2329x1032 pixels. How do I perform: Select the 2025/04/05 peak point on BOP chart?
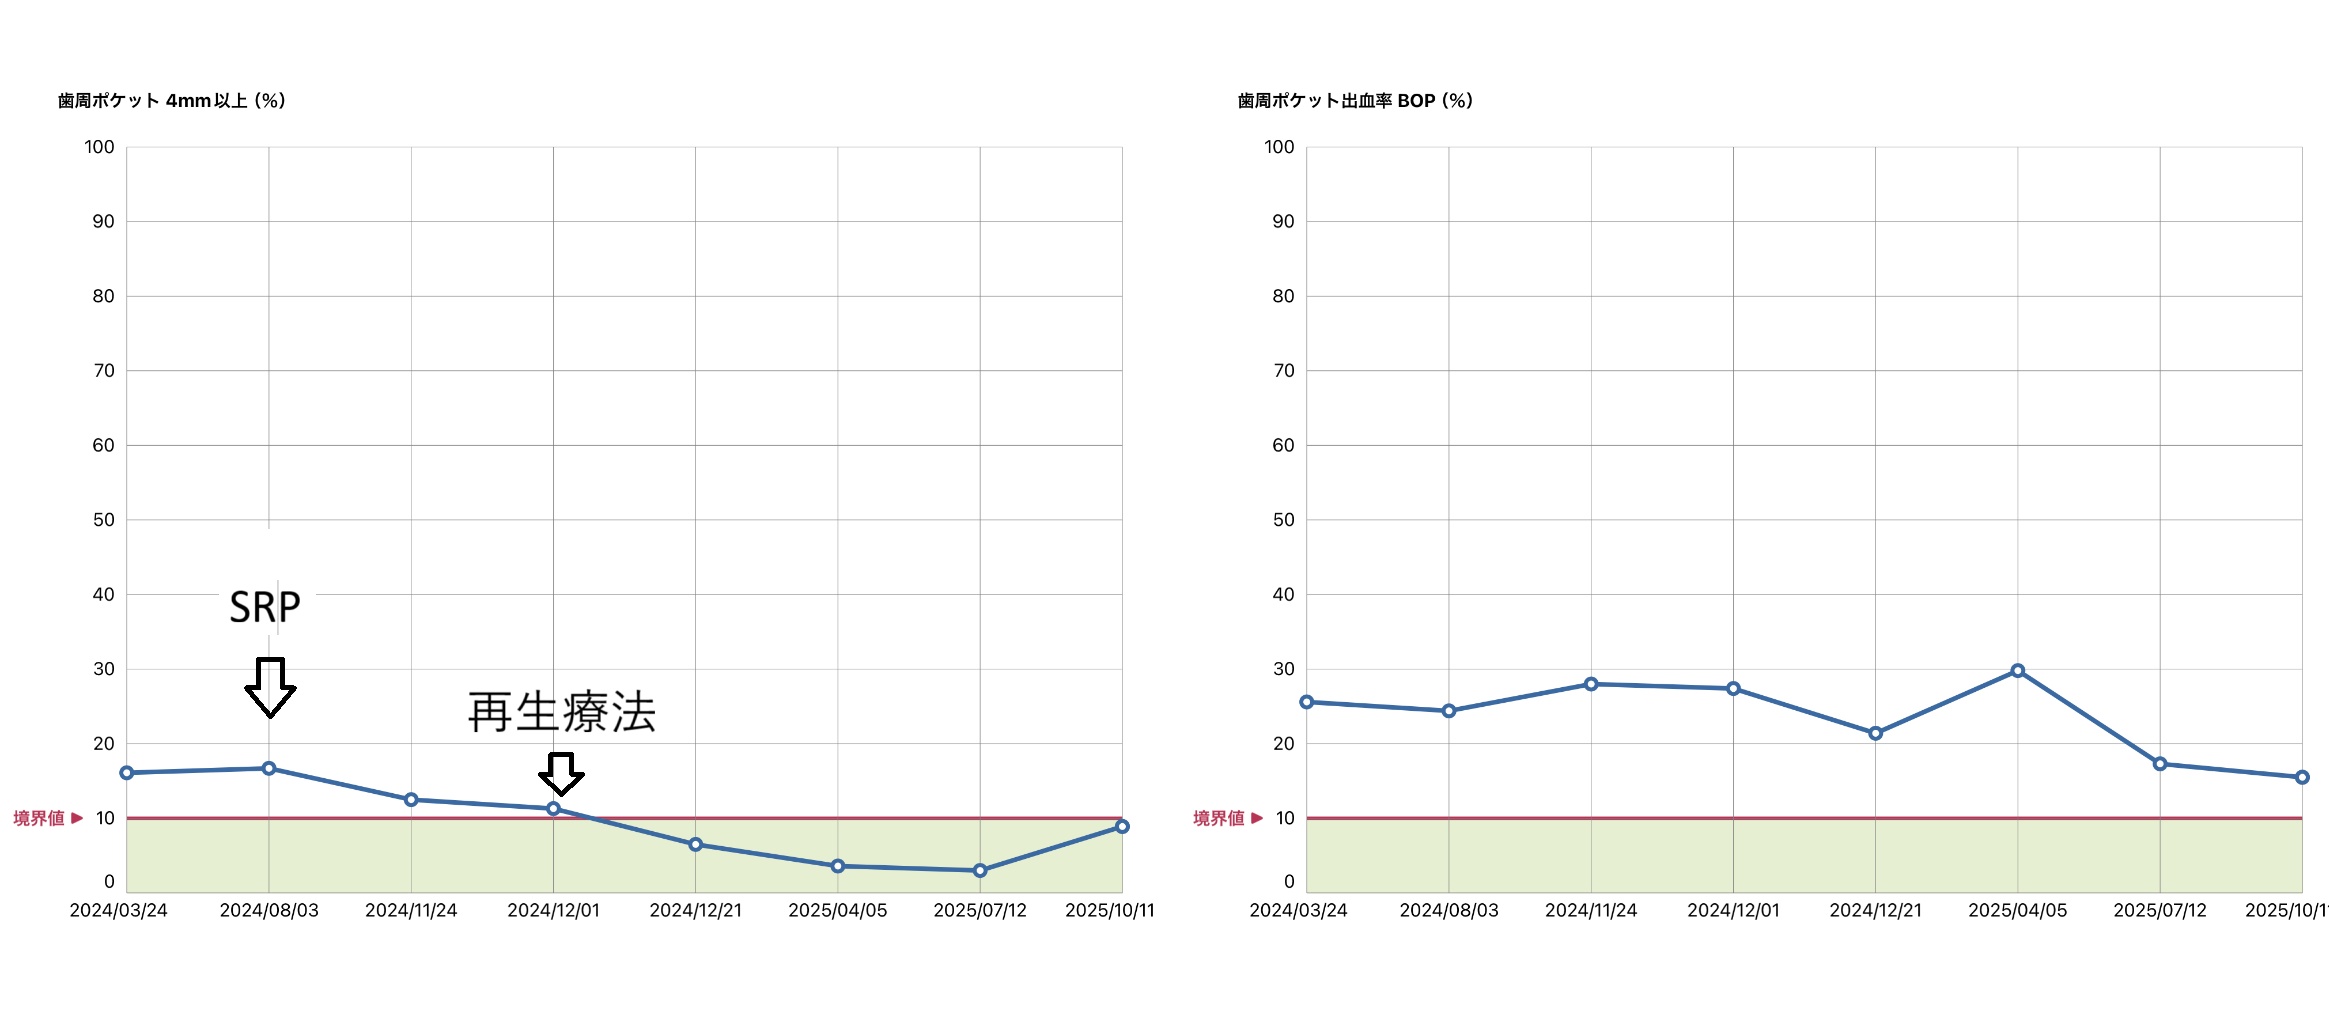[2018, 671]
